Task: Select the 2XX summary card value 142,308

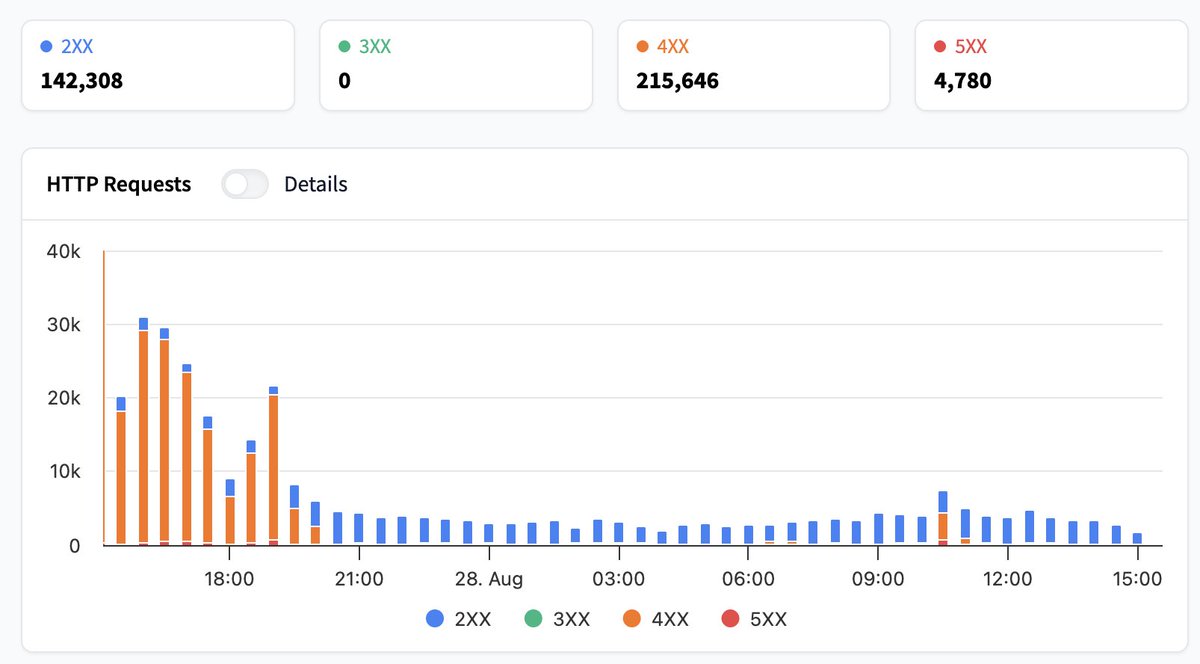Action: (82, 81)
